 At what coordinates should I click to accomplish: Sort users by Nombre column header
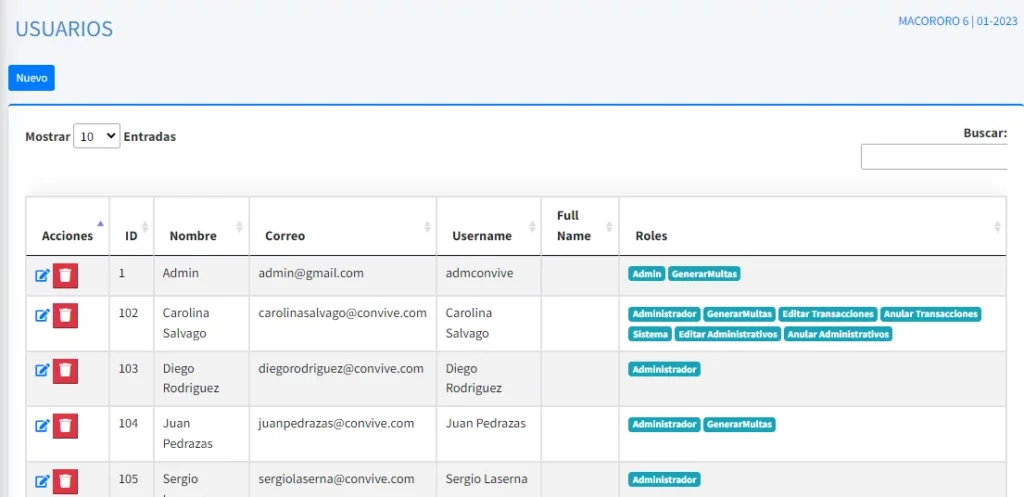(193, 236)
